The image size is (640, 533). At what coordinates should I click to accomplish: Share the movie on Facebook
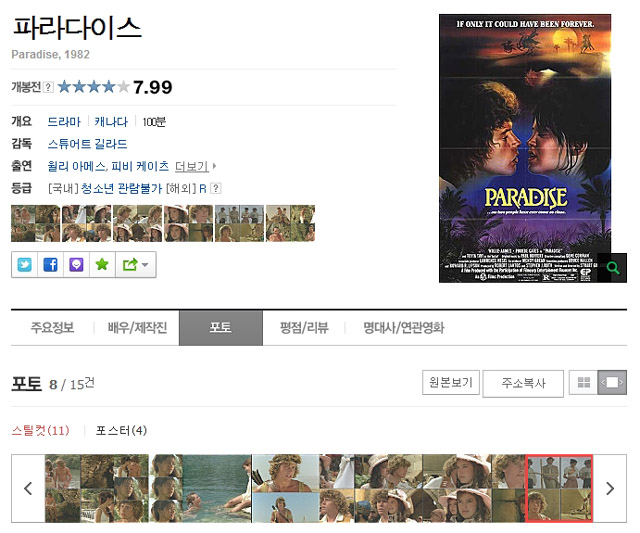50,265
